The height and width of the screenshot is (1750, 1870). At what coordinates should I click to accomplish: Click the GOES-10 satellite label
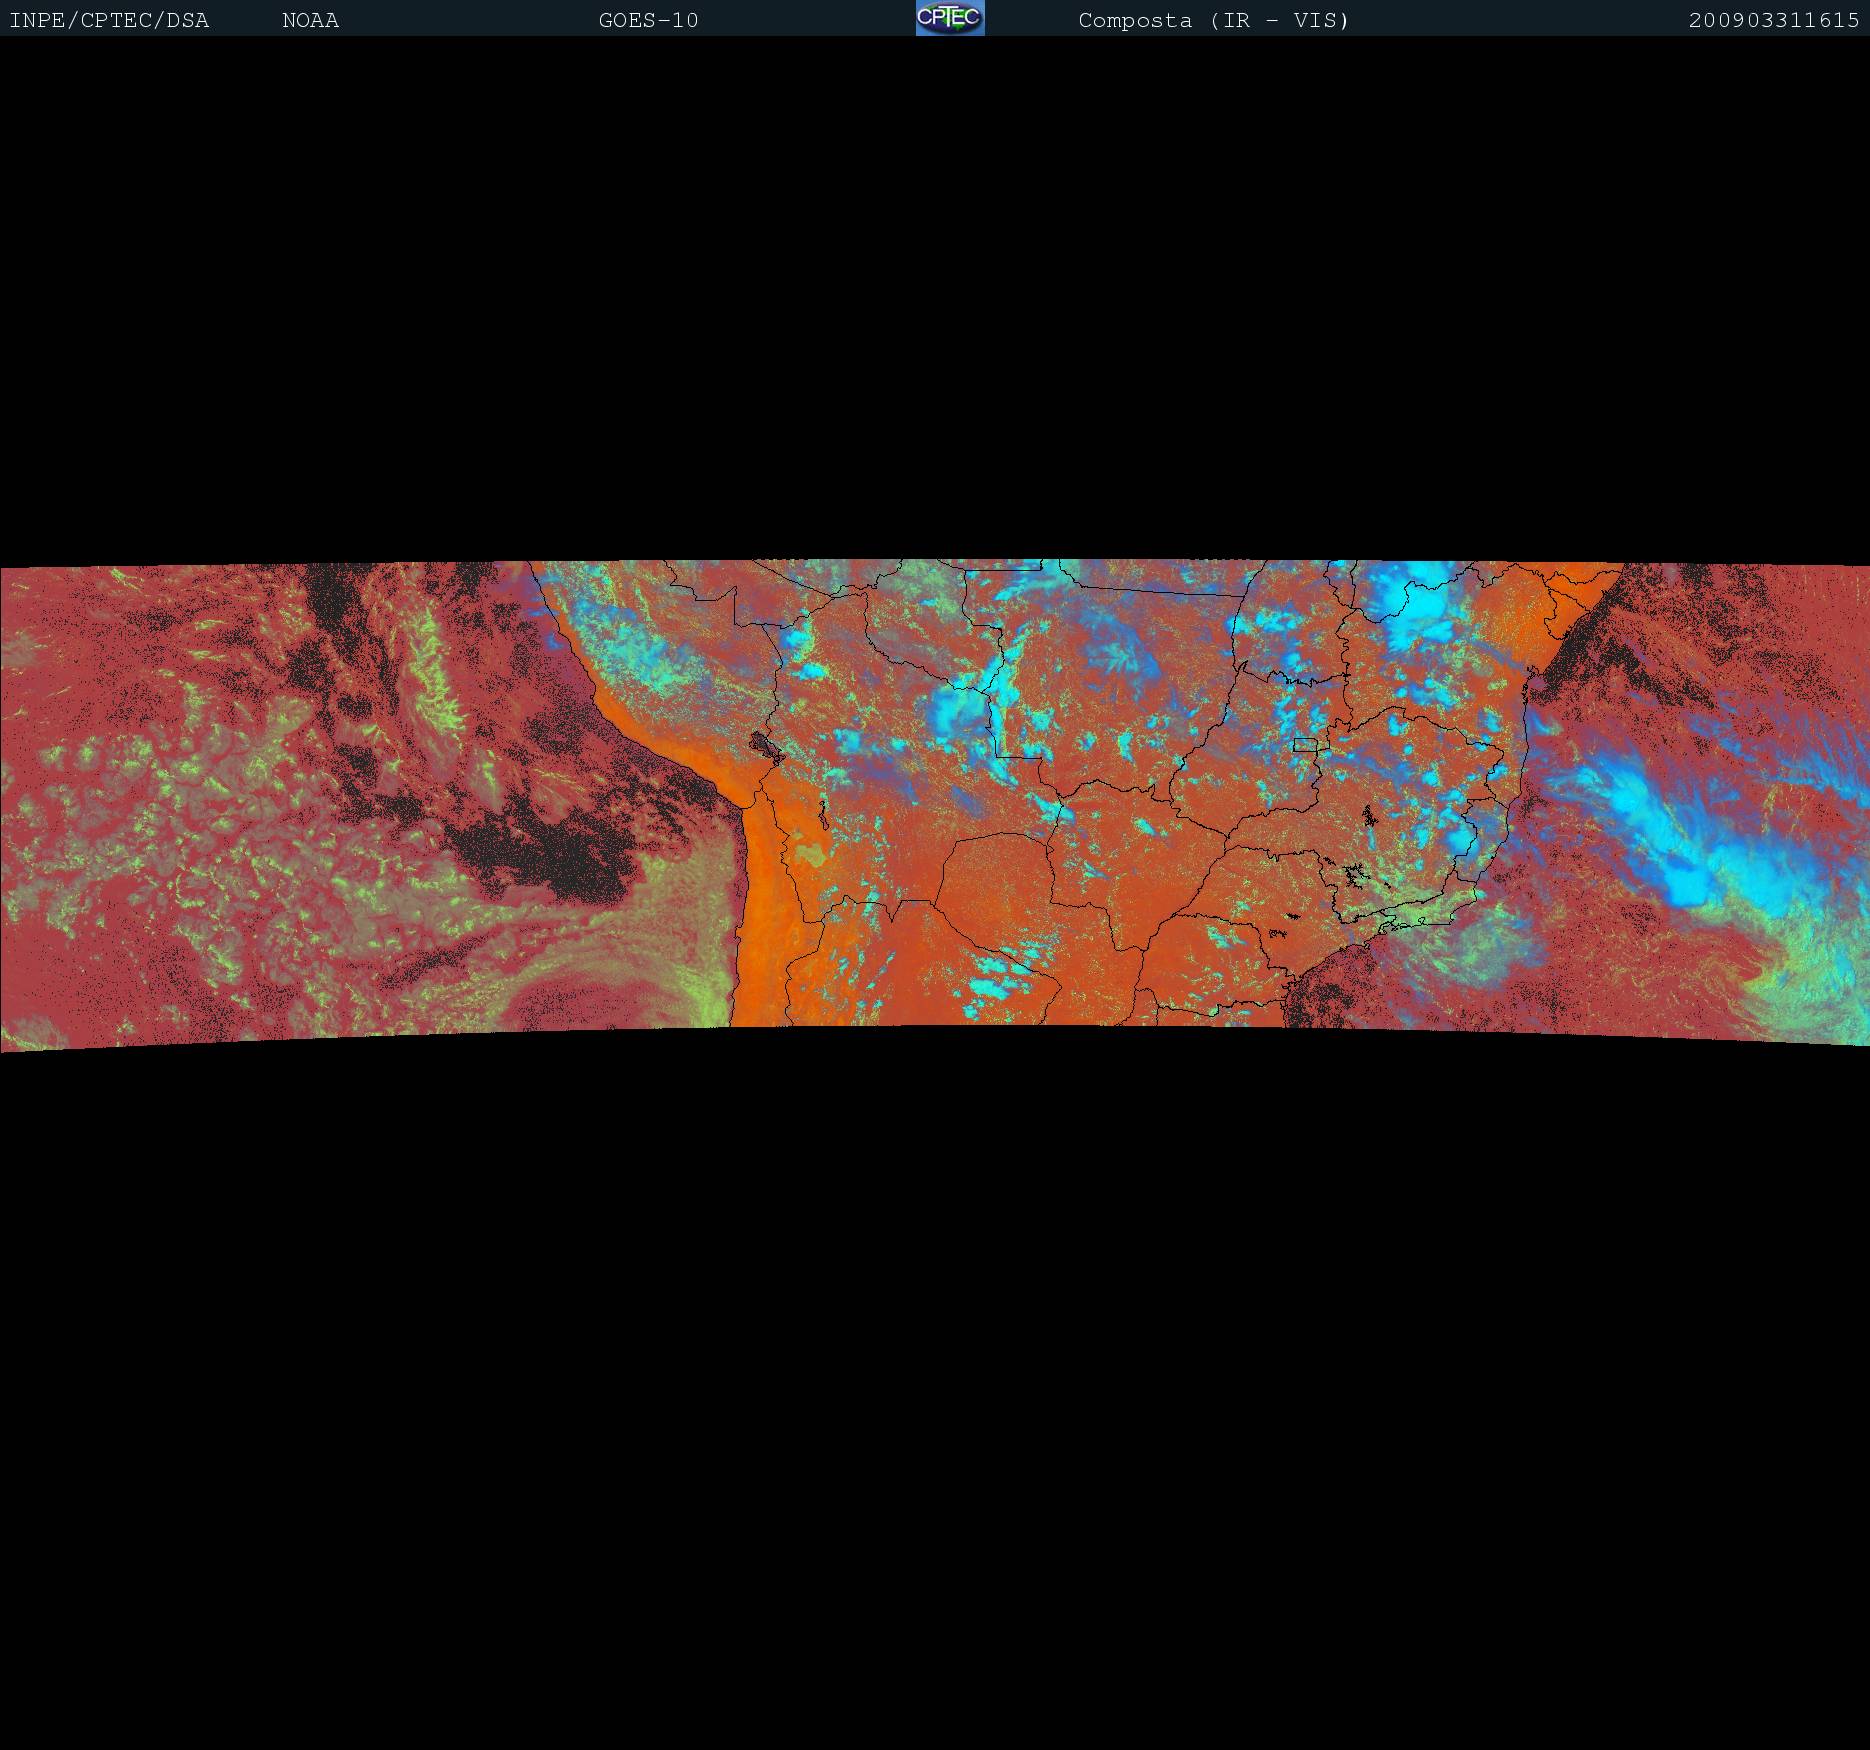tap(648, 20)
